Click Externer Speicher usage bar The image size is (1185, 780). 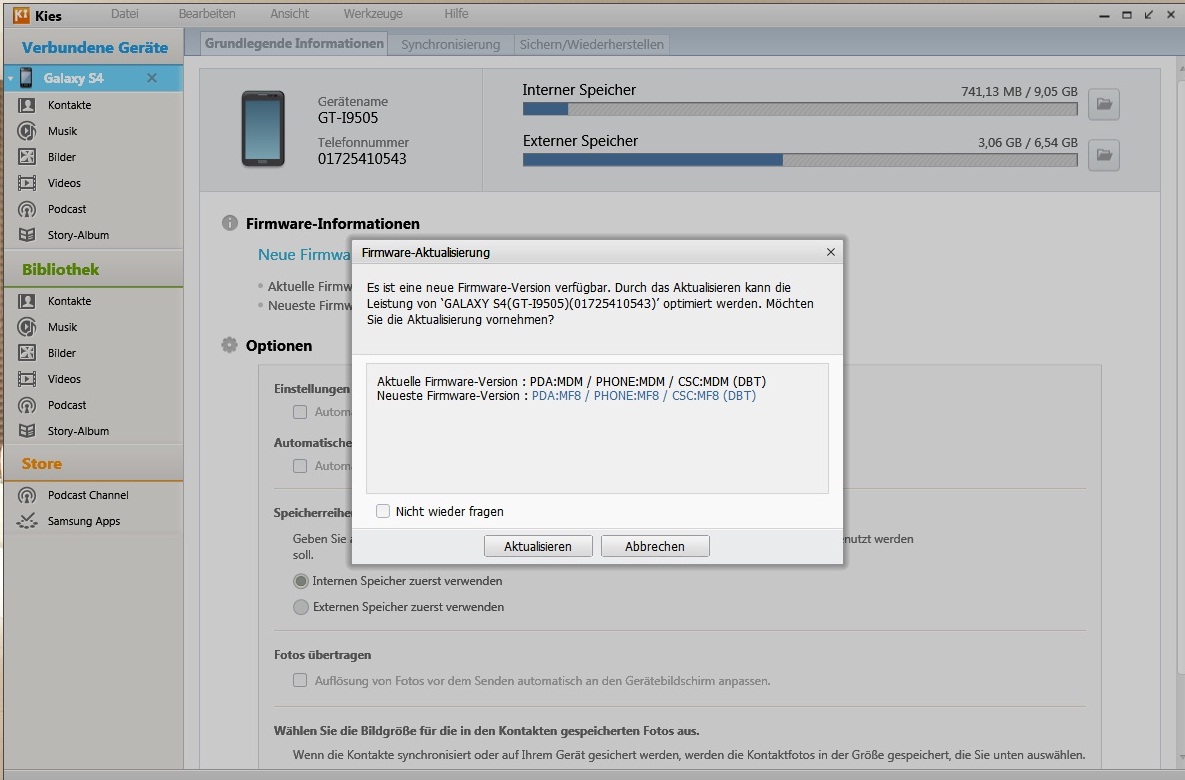[x=800, y=160]
